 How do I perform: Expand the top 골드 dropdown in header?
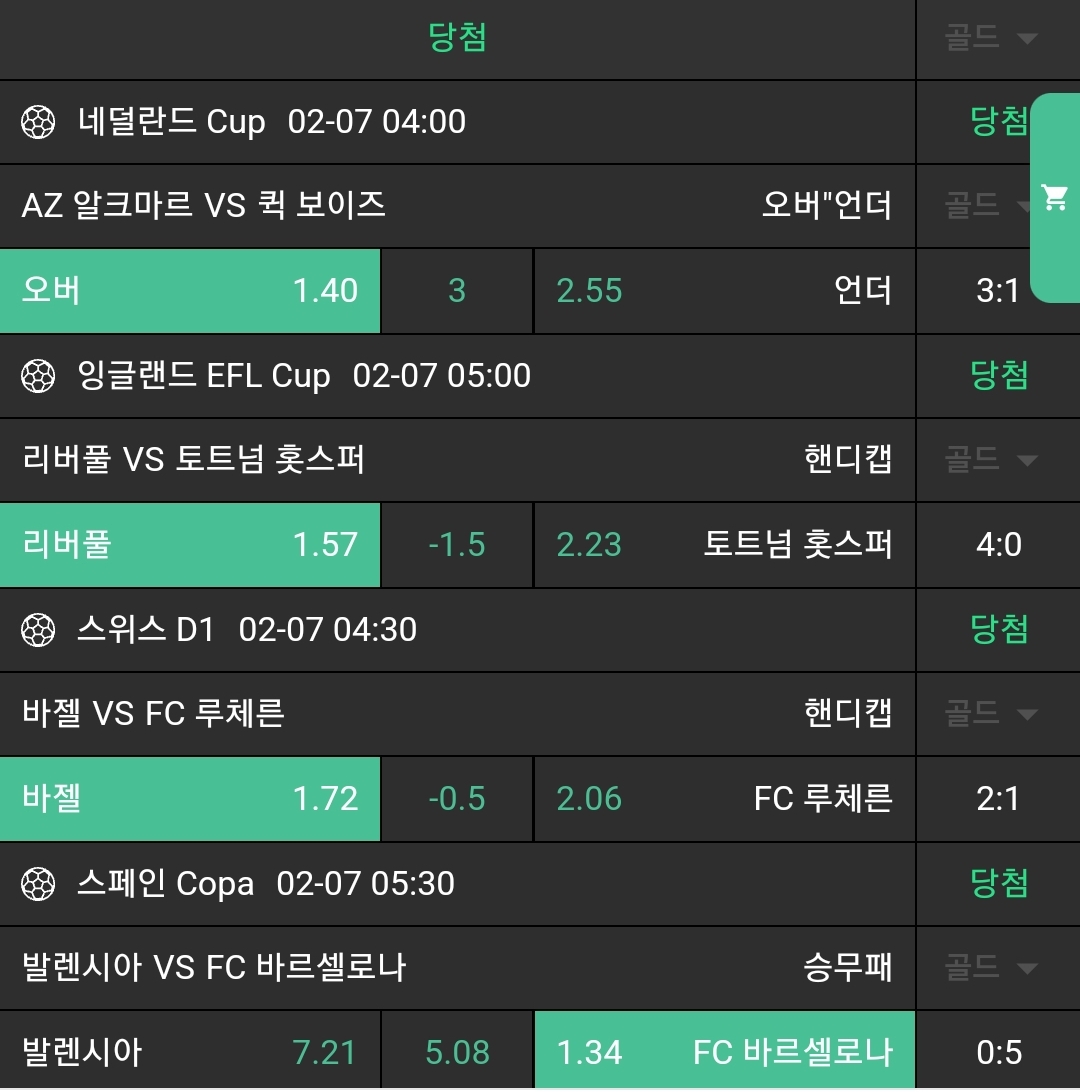[x=990, y=39]
